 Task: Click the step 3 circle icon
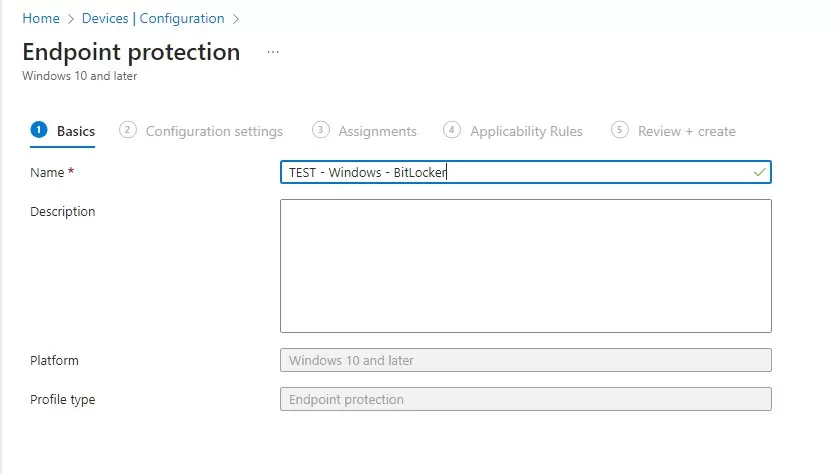click(320, 130)
